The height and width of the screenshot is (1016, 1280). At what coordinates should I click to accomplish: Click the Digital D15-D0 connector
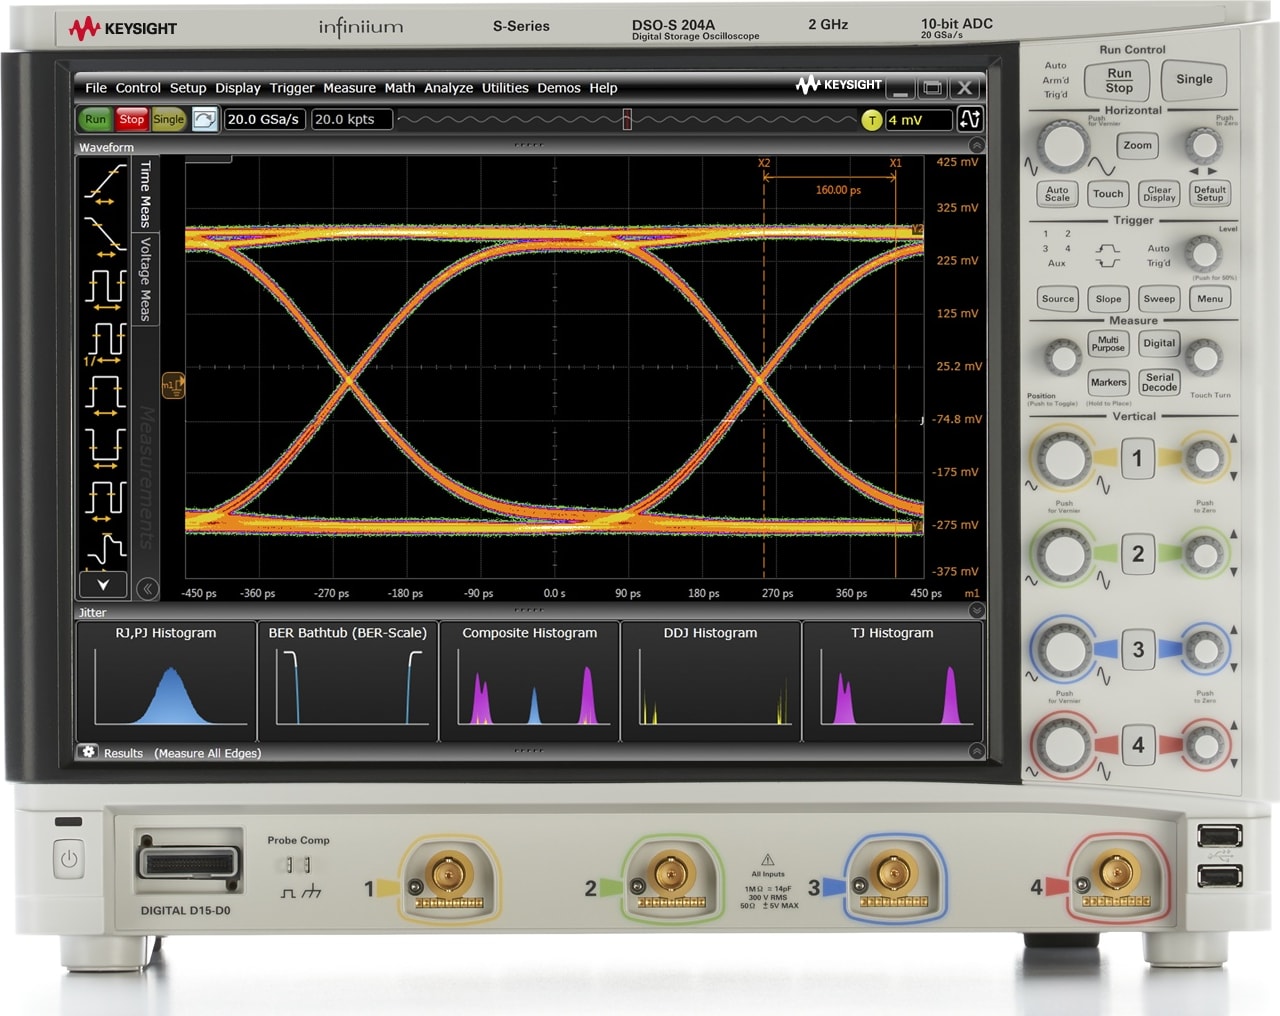click(188, 863)
